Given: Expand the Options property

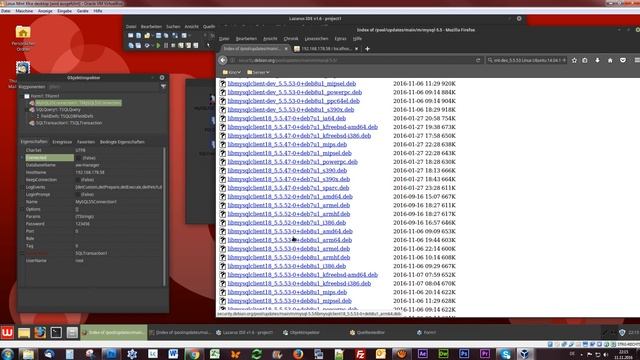Looking at the screenshot, I should [x=22, y=209].
